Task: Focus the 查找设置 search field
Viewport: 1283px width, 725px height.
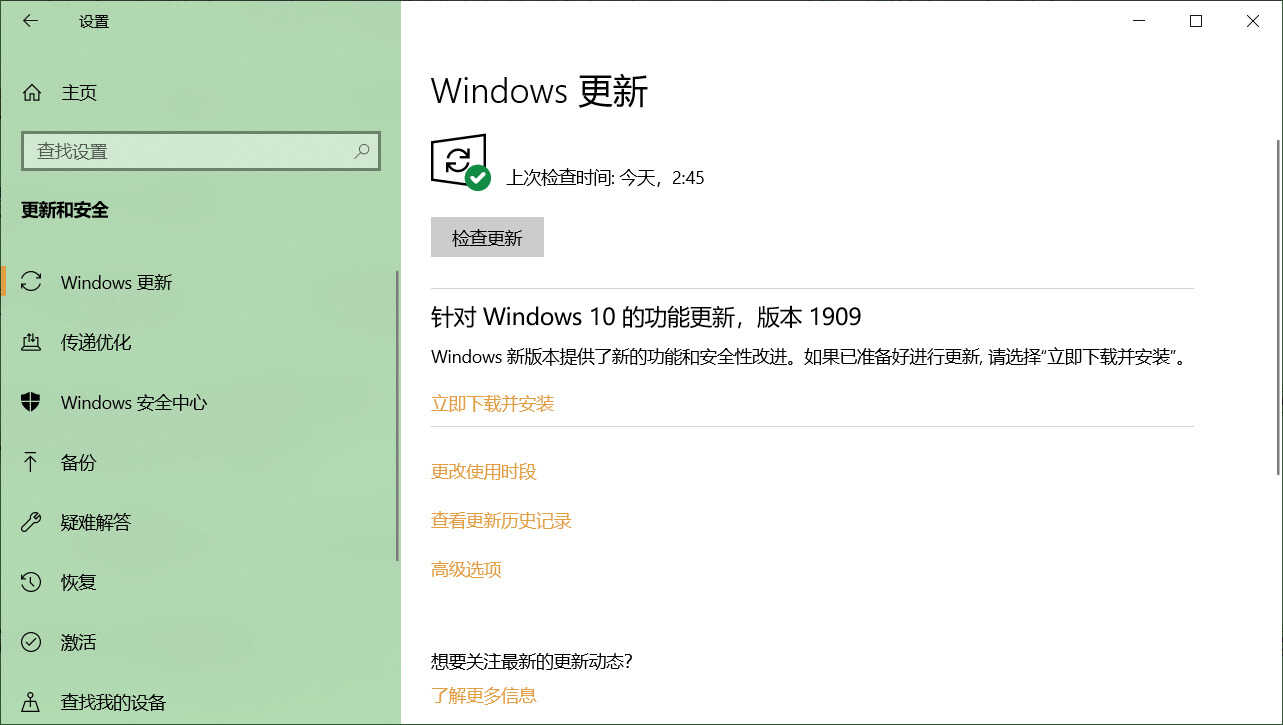Action: click(x=201, y=151)
